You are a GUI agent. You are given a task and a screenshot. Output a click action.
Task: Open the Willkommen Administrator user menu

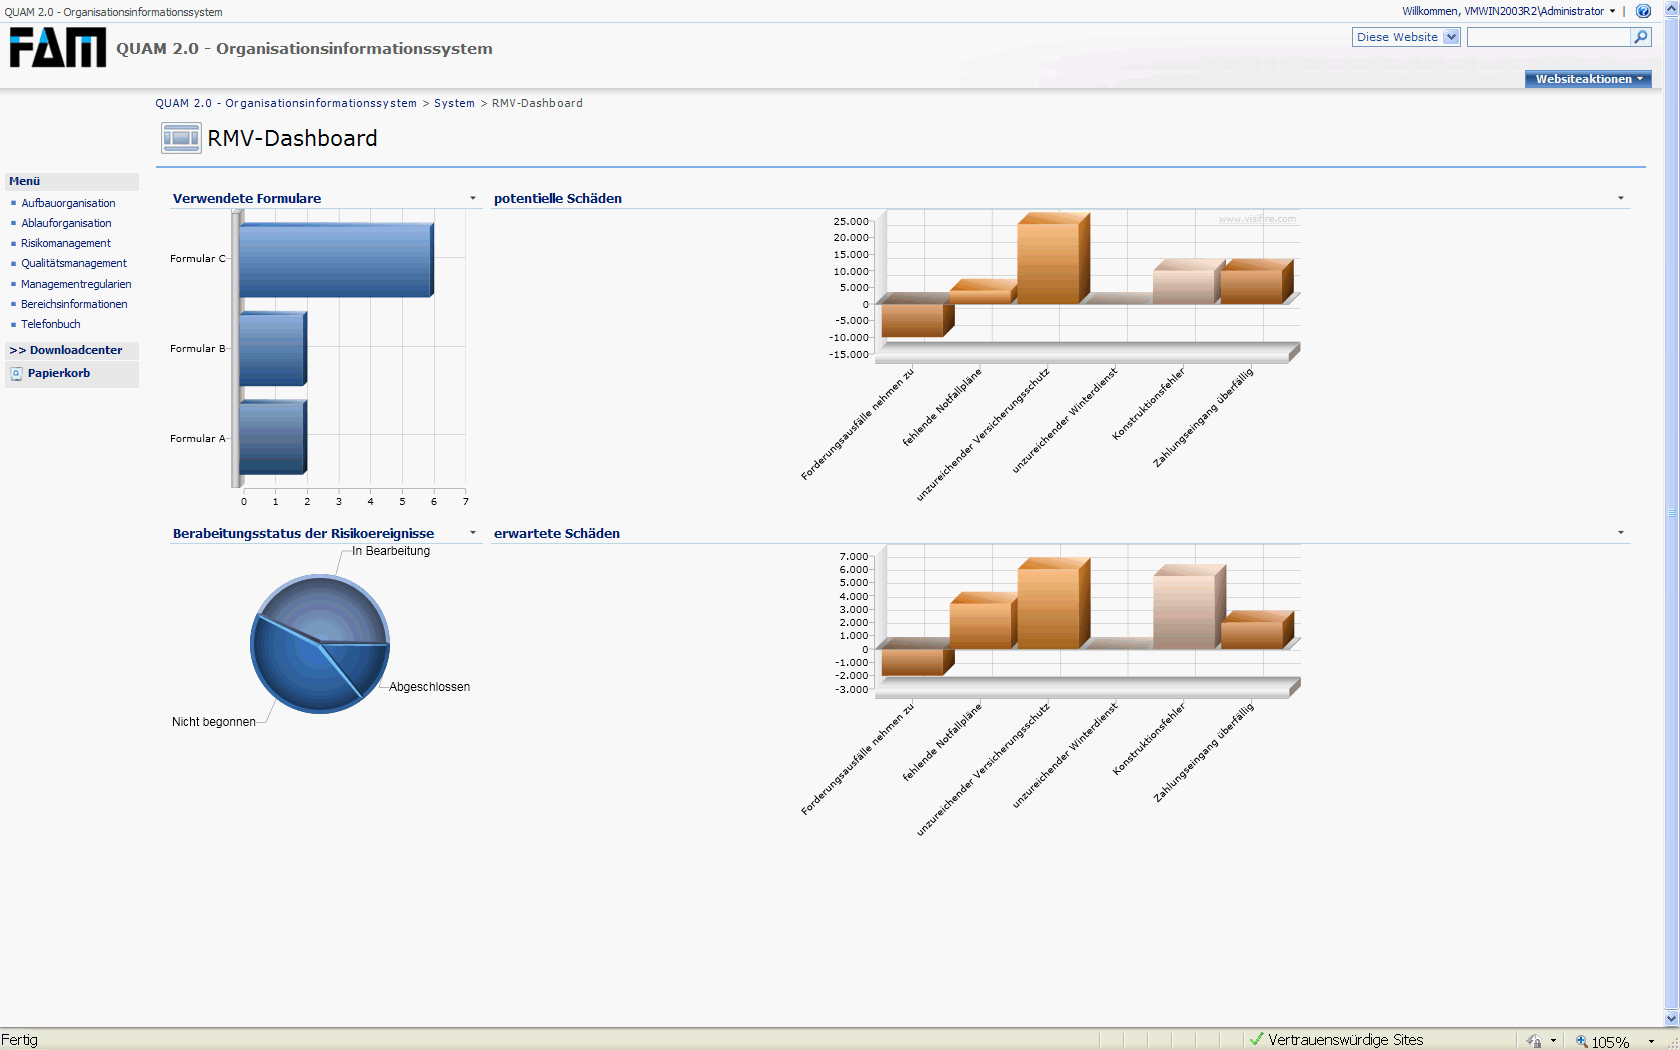click(1508, 11)
